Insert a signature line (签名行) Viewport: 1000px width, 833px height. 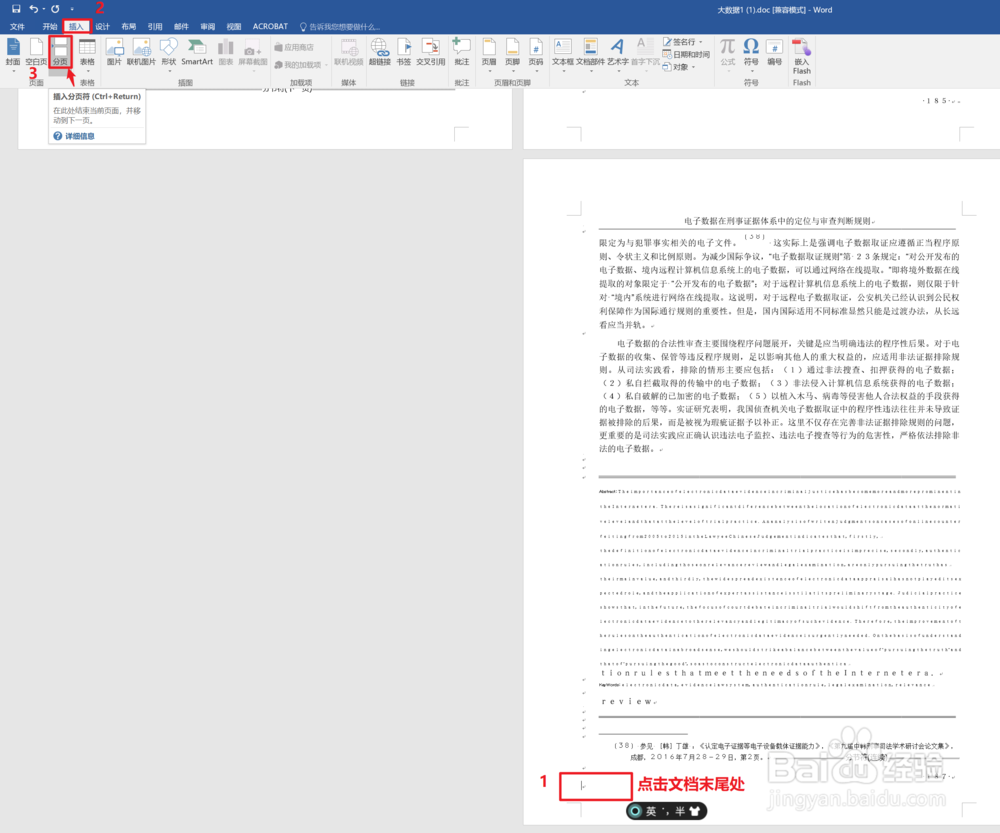(679, 42)
